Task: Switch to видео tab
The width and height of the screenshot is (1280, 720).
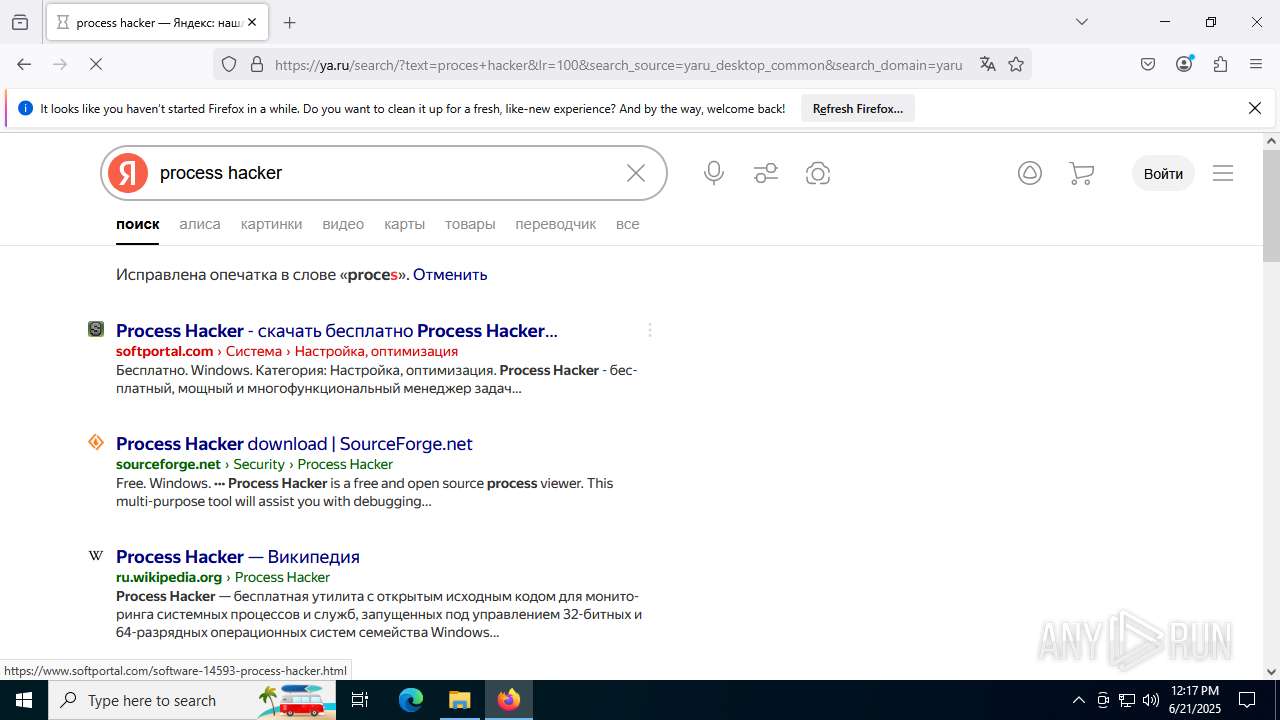Action: pyautogui.click(x=343, y=224)
